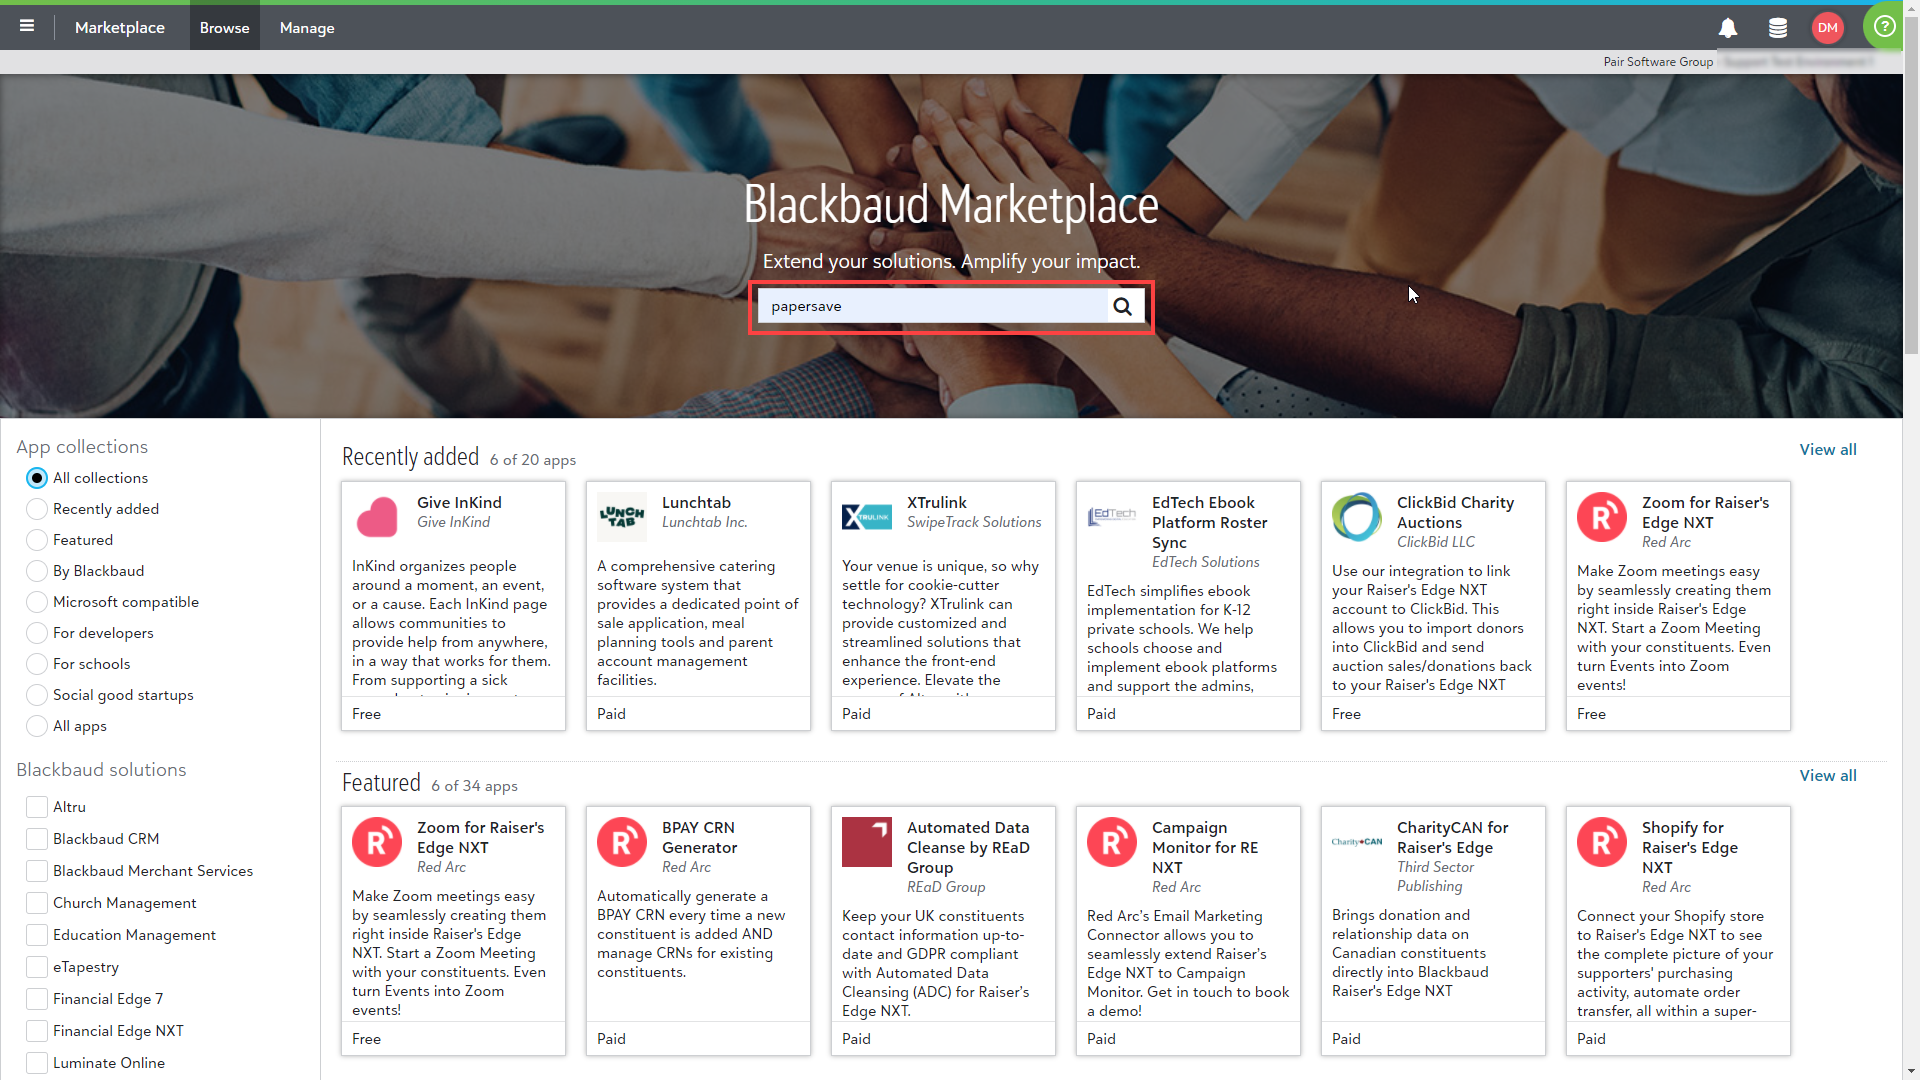Image resolution: width=1920 pixels, height=1080 pixels.
Task: Open the Give InKind heart logo app
Action: (377, 517)
